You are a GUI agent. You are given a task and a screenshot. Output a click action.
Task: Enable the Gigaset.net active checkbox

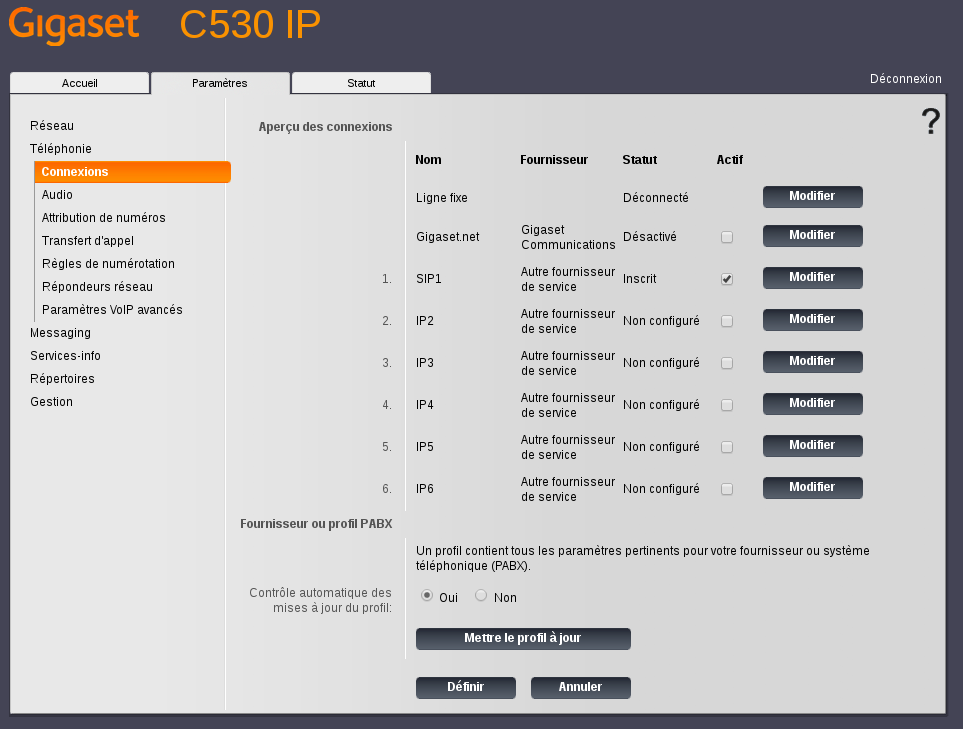(x=727, y=237)
